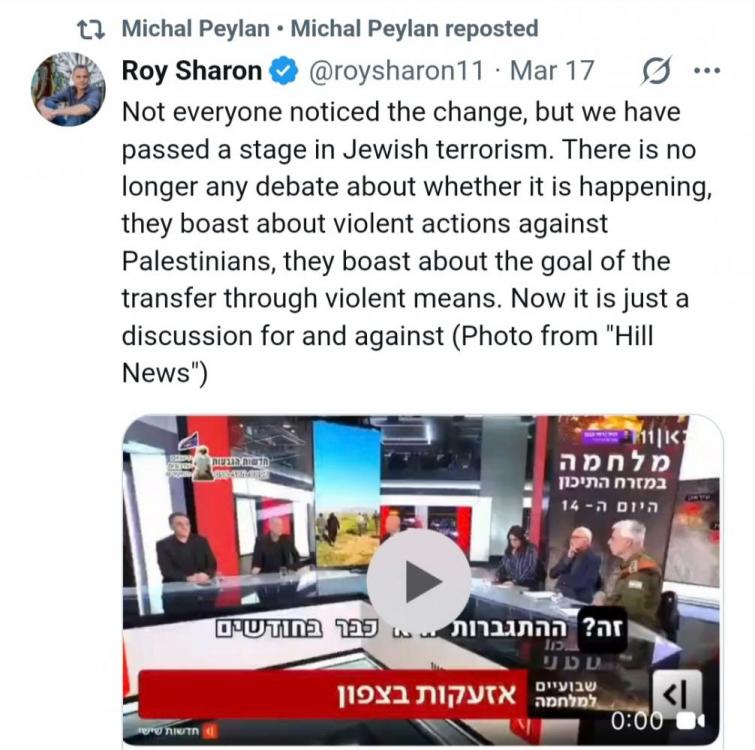
Task: Open Michal Peylan's profile from repost header
Action: point(195,28)
